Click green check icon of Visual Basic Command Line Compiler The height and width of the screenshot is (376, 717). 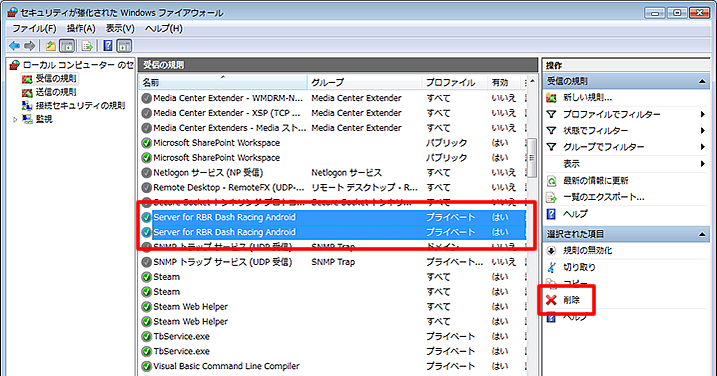(x=146, y=366)
